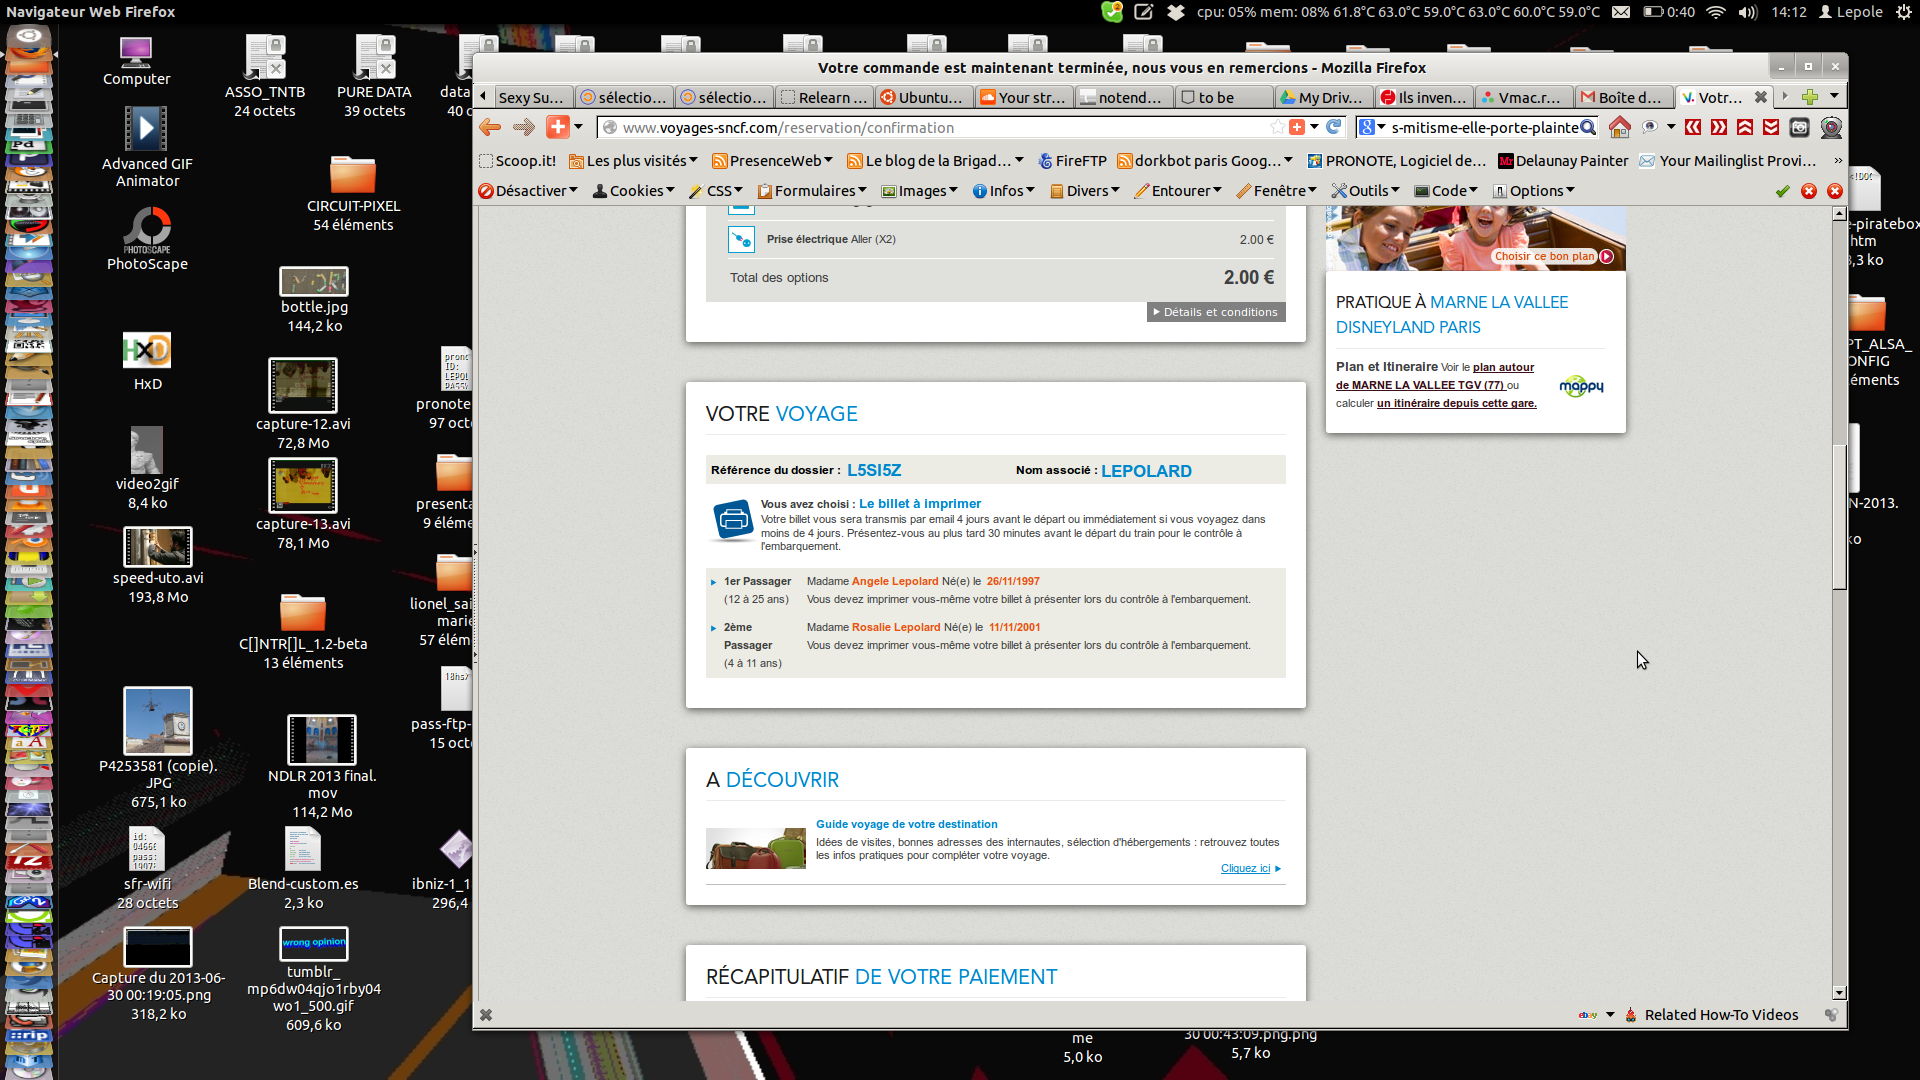Click the search magnifier icon in search box

click(x=1588, y=127)
